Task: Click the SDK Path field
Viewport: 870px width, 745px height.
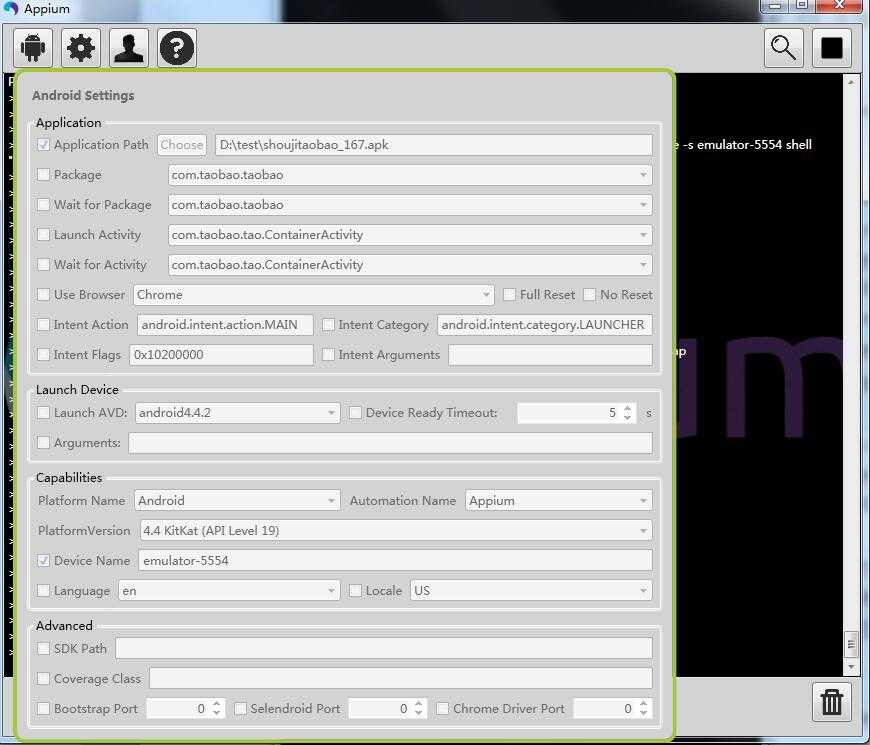Action: point(384,648)
